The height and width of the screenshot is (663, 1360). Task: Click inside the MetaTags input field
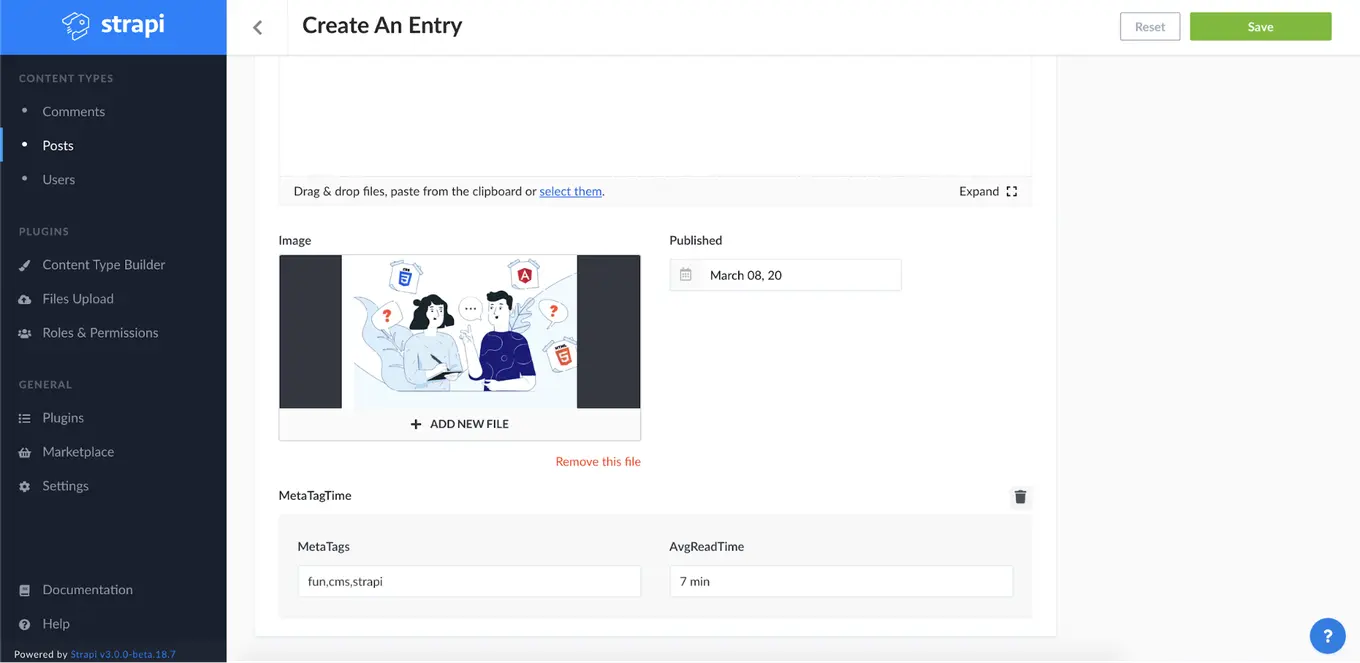pyautogui.click(x=469, y=581)
